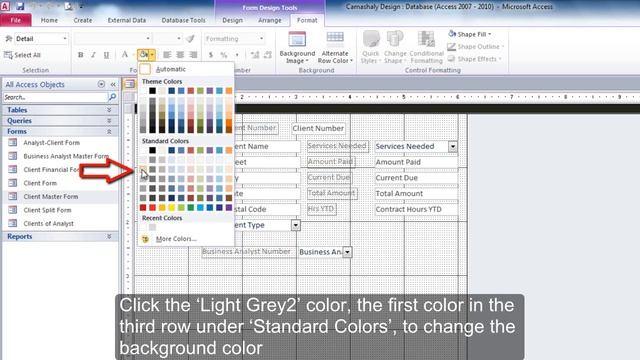Click the Access application icon in the title bar
This screenshot has width=640, height=360.
[x=5, y=7]
